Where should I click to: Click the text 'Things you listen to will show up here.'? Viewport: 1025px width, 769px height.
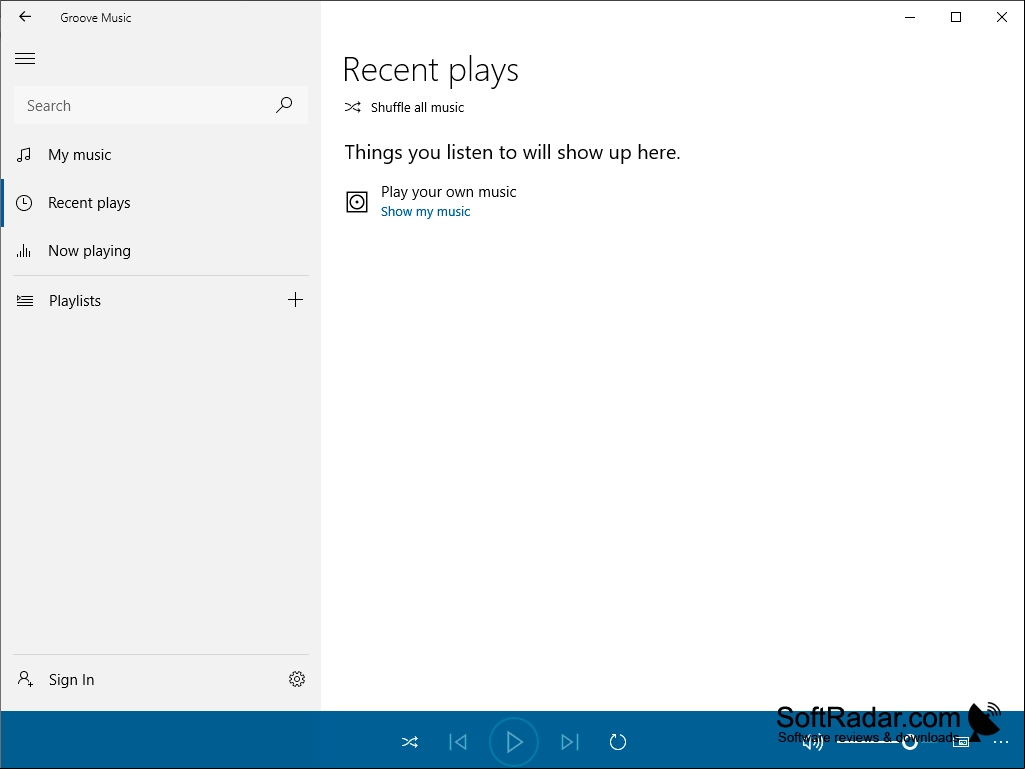pyautogui.click(x=512, y=152)
